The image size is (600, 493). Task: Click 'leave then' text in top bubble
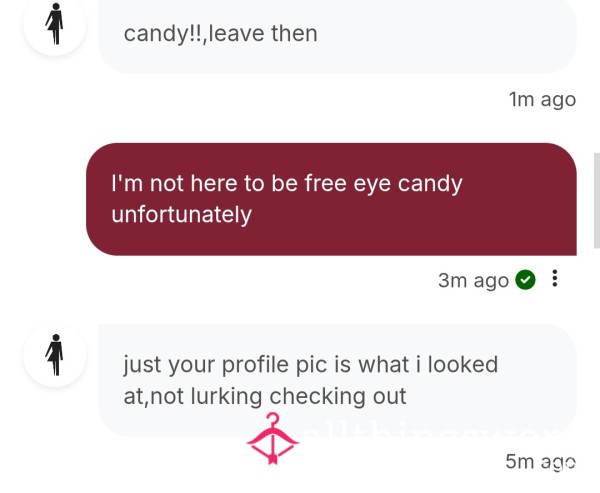pos(263,34)
